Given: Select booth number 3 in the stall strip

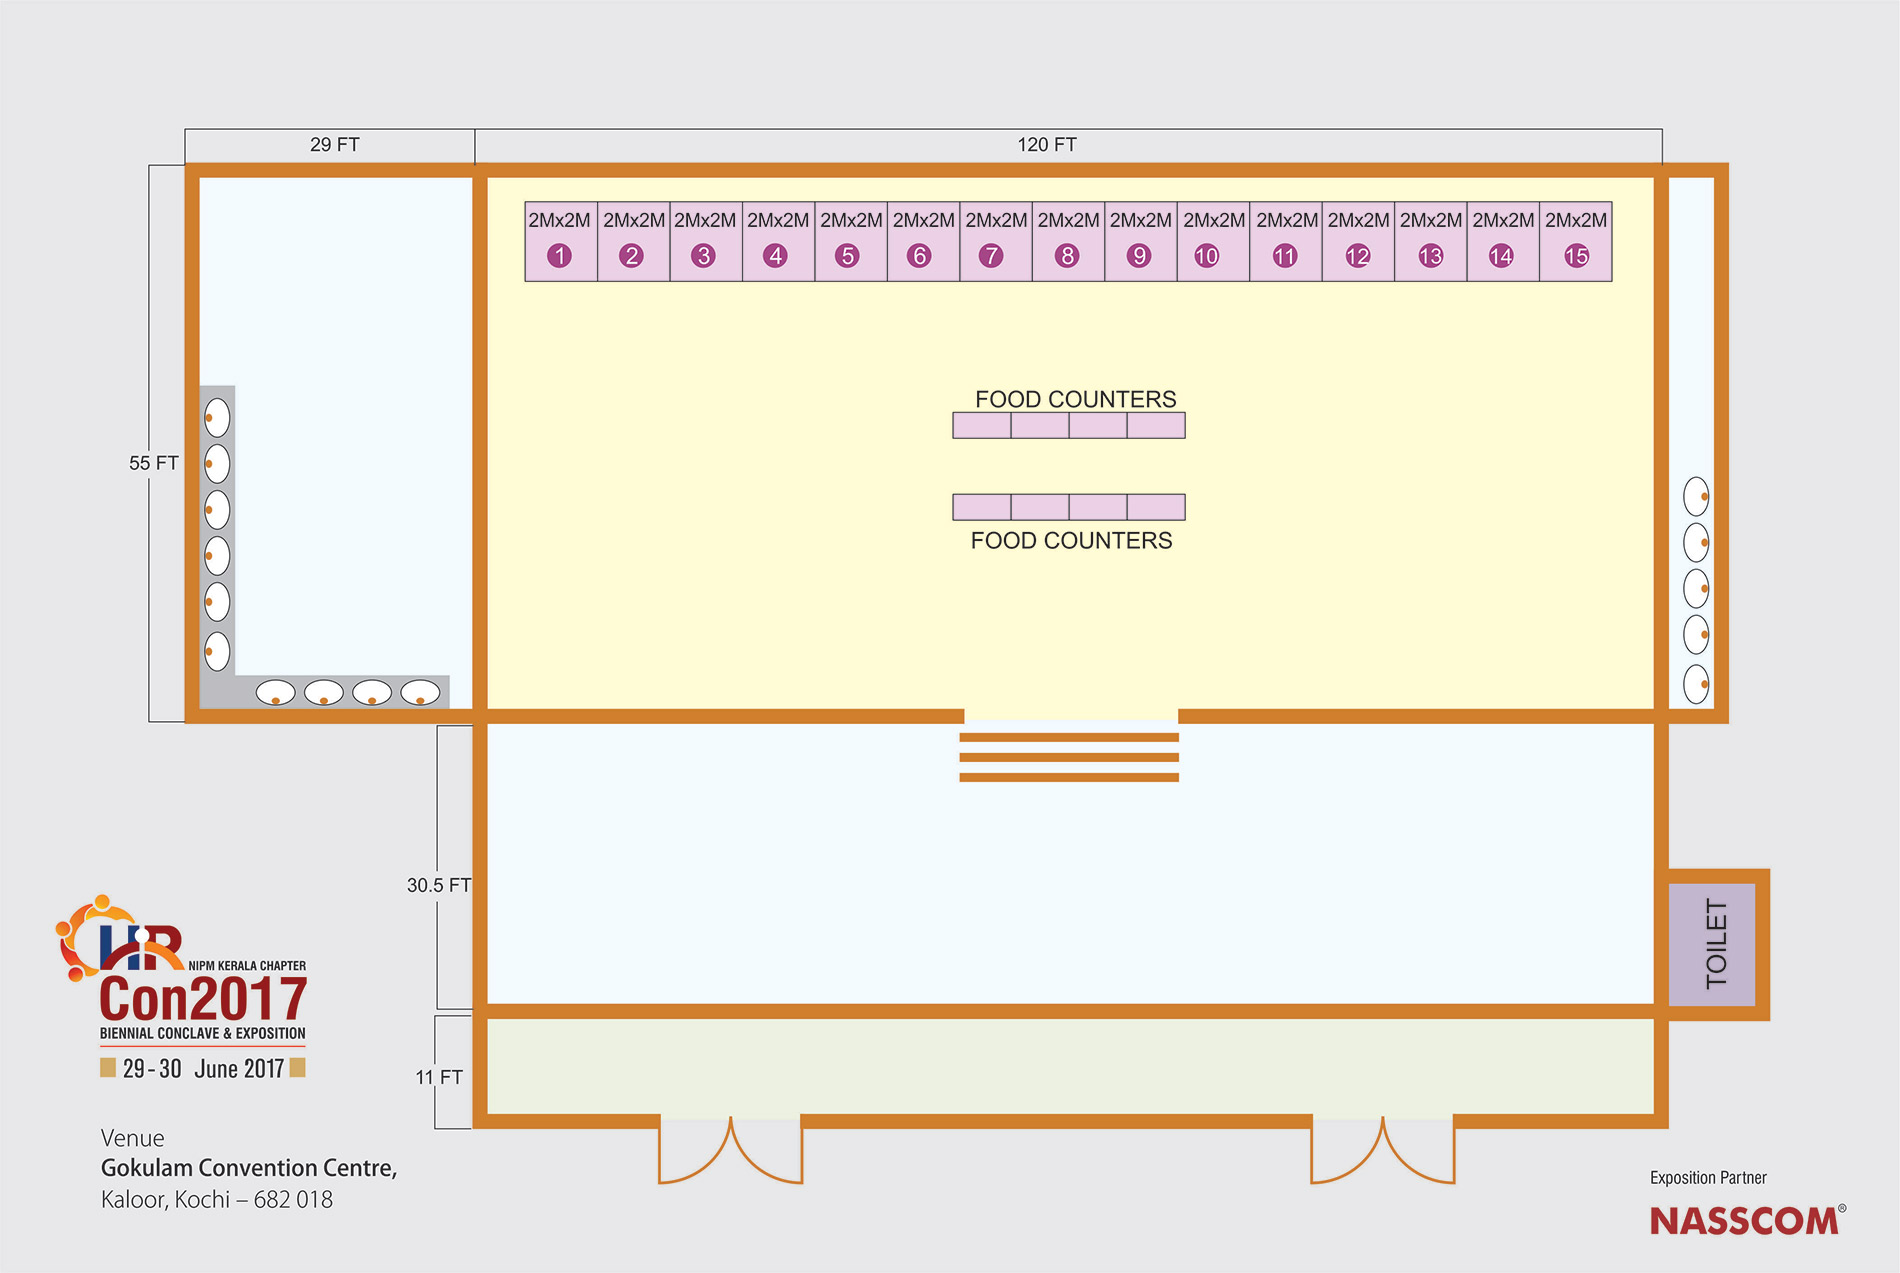Looking at the screenshot, I should click(x=705, y=256).
